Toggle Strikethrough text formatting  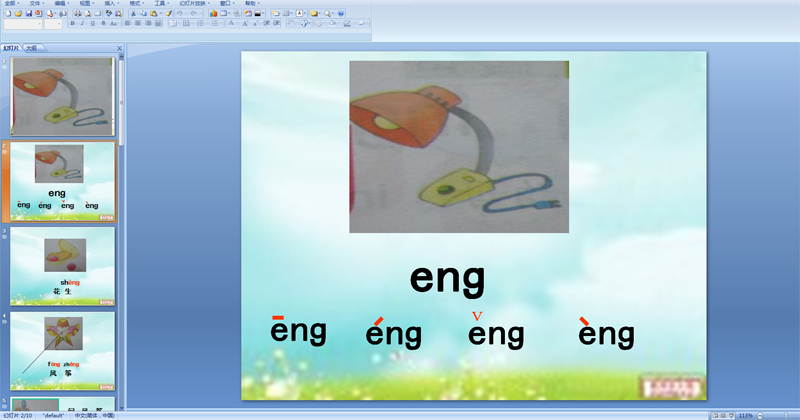click(x=104, y=23)
